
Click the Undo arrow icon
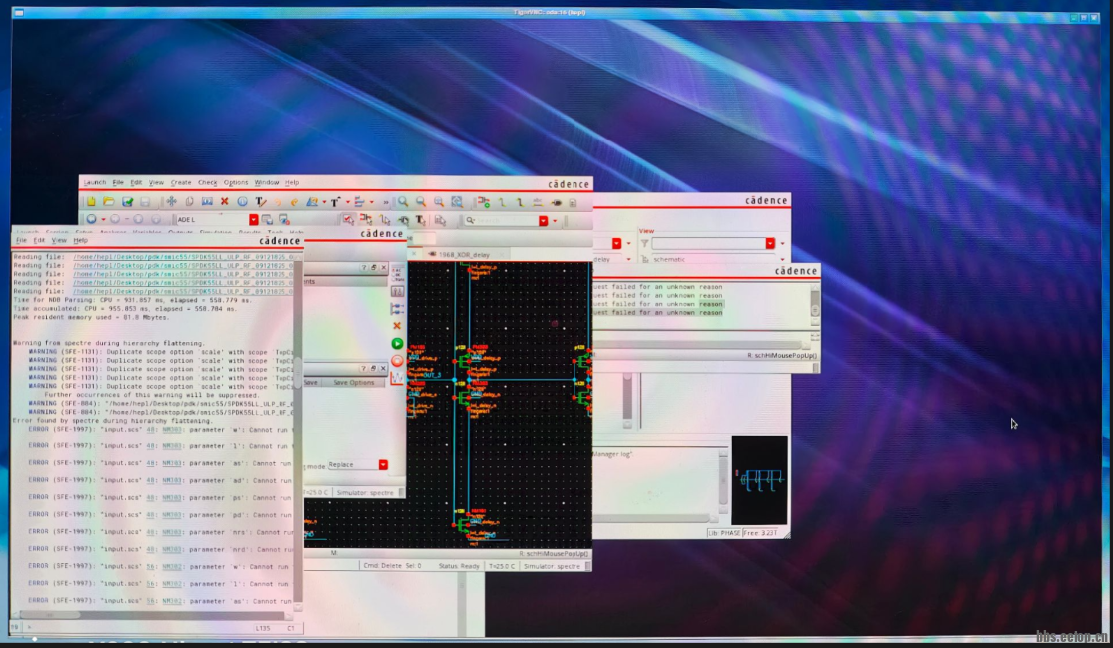[278, 202]
